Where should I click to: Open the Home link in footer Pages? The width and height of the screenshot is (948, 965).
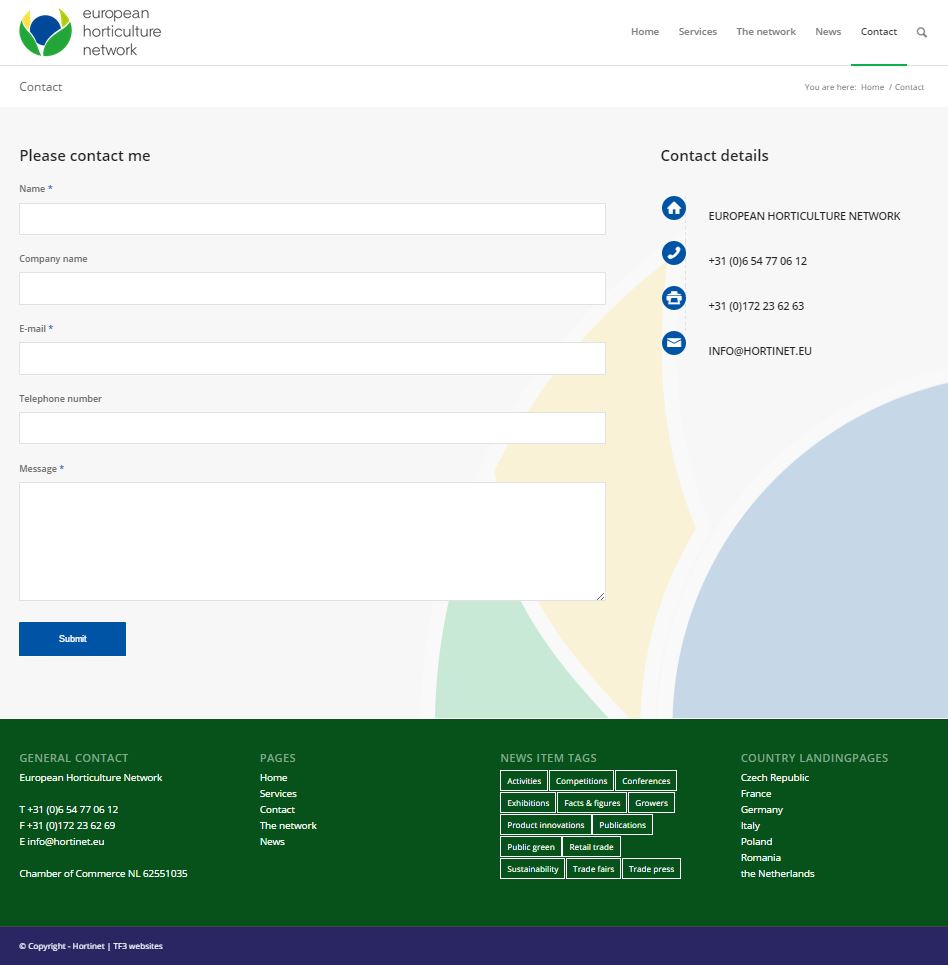[x=273, y=777]
